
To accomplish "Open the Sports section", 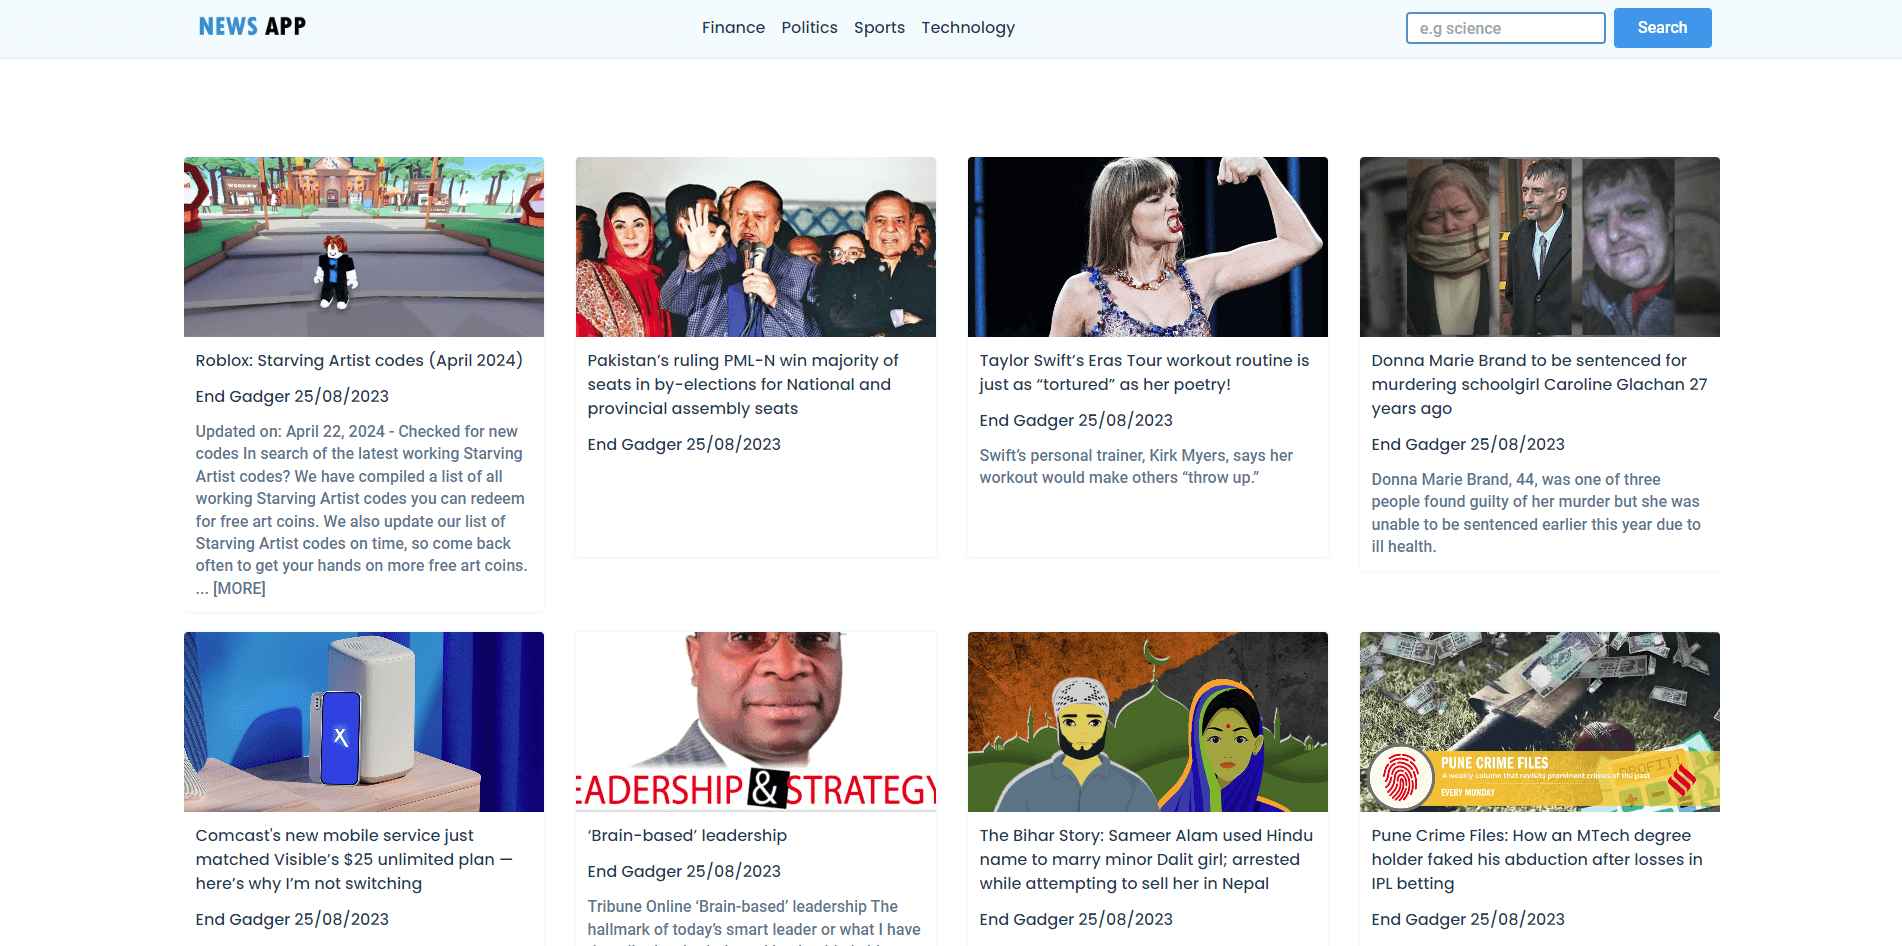I will 879,27.
